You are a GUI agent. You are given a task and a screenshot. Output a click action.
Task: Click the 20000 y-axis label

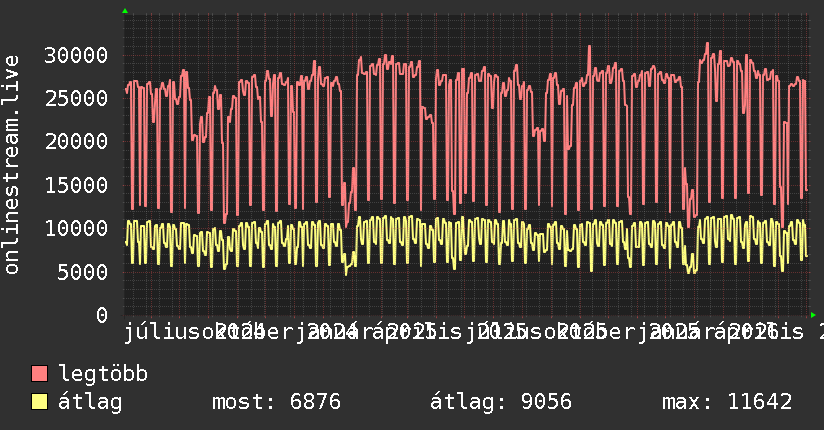coord(76,141)
